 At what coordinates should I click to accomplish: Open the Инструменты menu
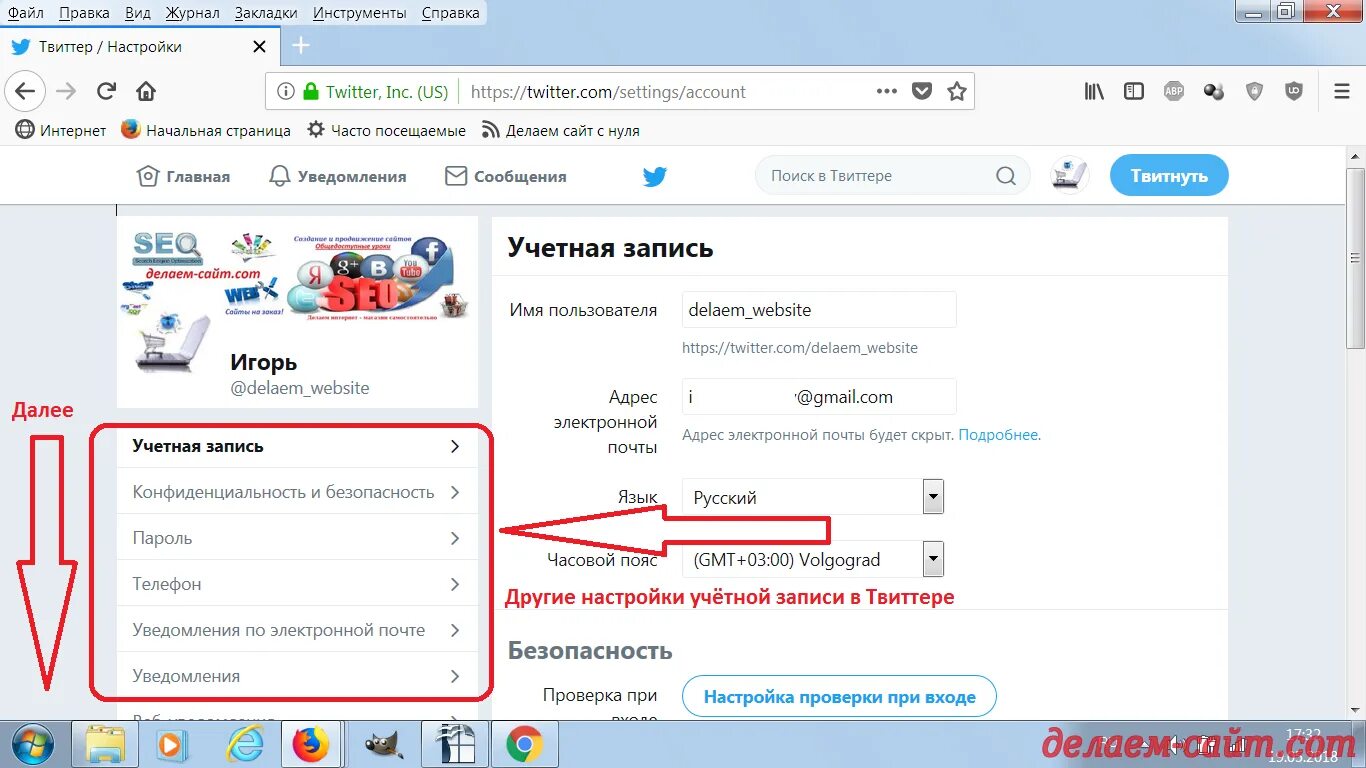pos(359,13)
